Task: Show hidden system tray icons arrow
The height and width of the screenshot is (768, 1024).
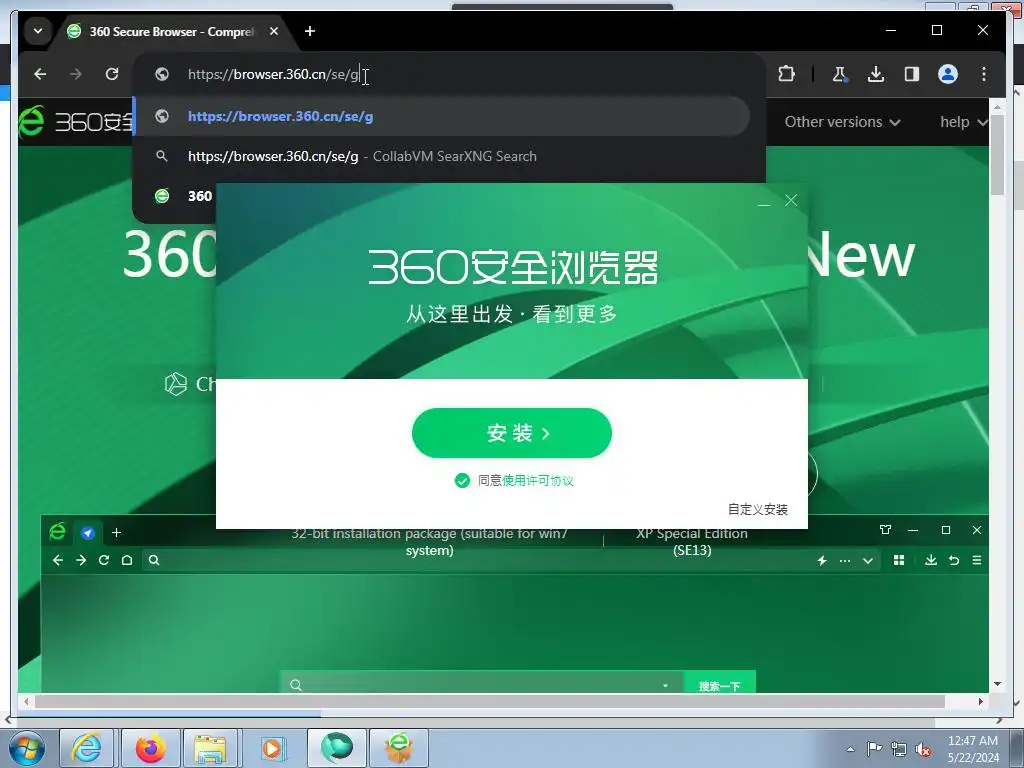Action: point(850,749)
